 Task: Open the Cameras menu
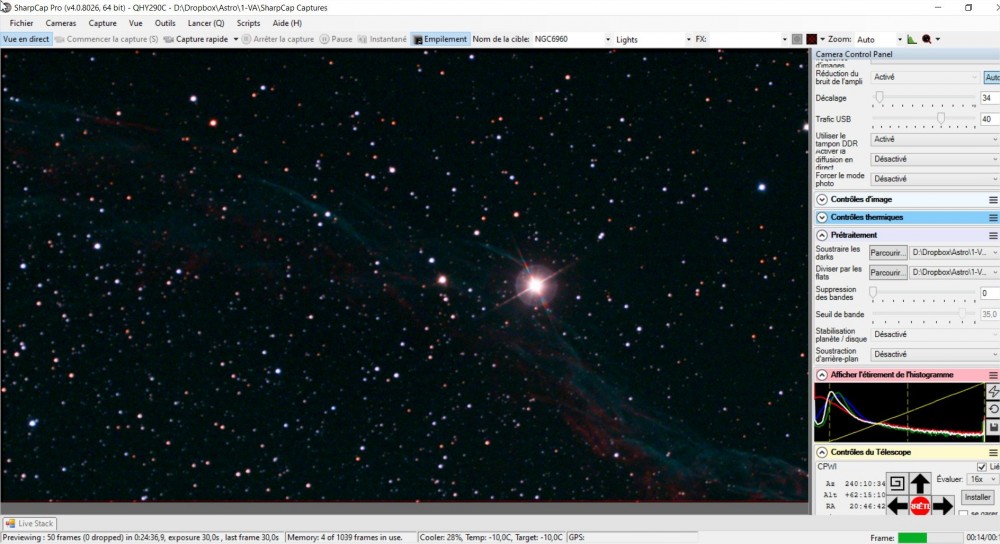point(61,23)
